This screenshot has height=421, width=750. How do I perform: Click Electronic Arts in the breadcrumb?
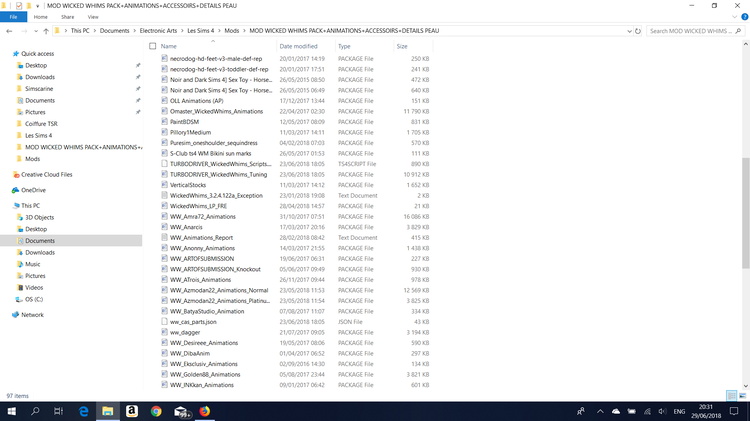point(158,31)
